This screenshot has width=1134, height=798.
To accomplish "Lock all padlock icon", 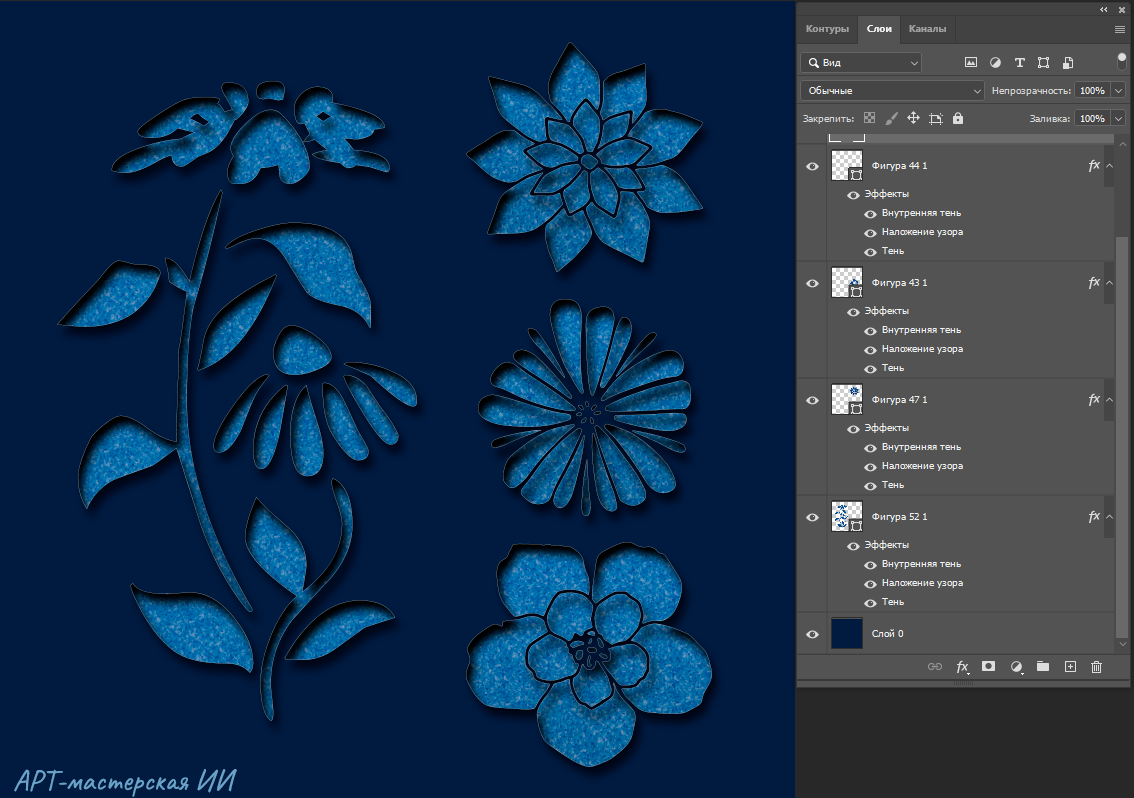I will [x=958, y=118].
